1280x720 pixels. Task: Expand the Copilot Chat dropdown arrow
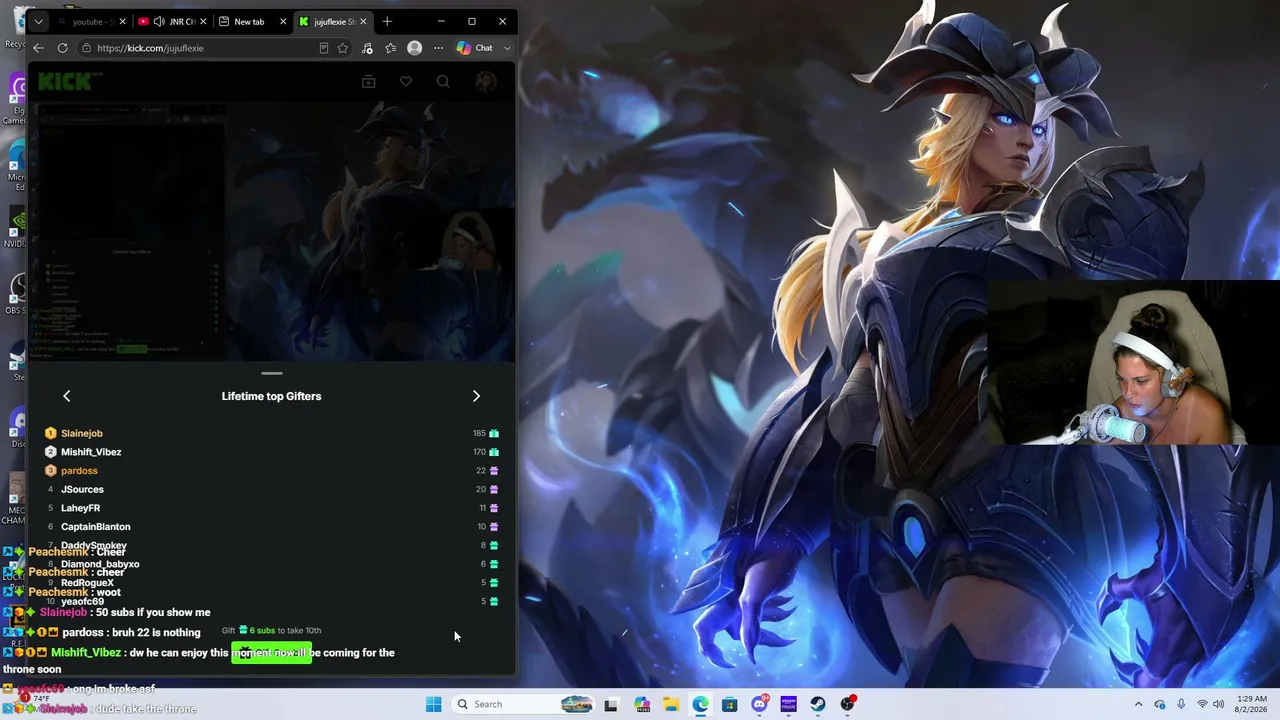click(507, 48)
